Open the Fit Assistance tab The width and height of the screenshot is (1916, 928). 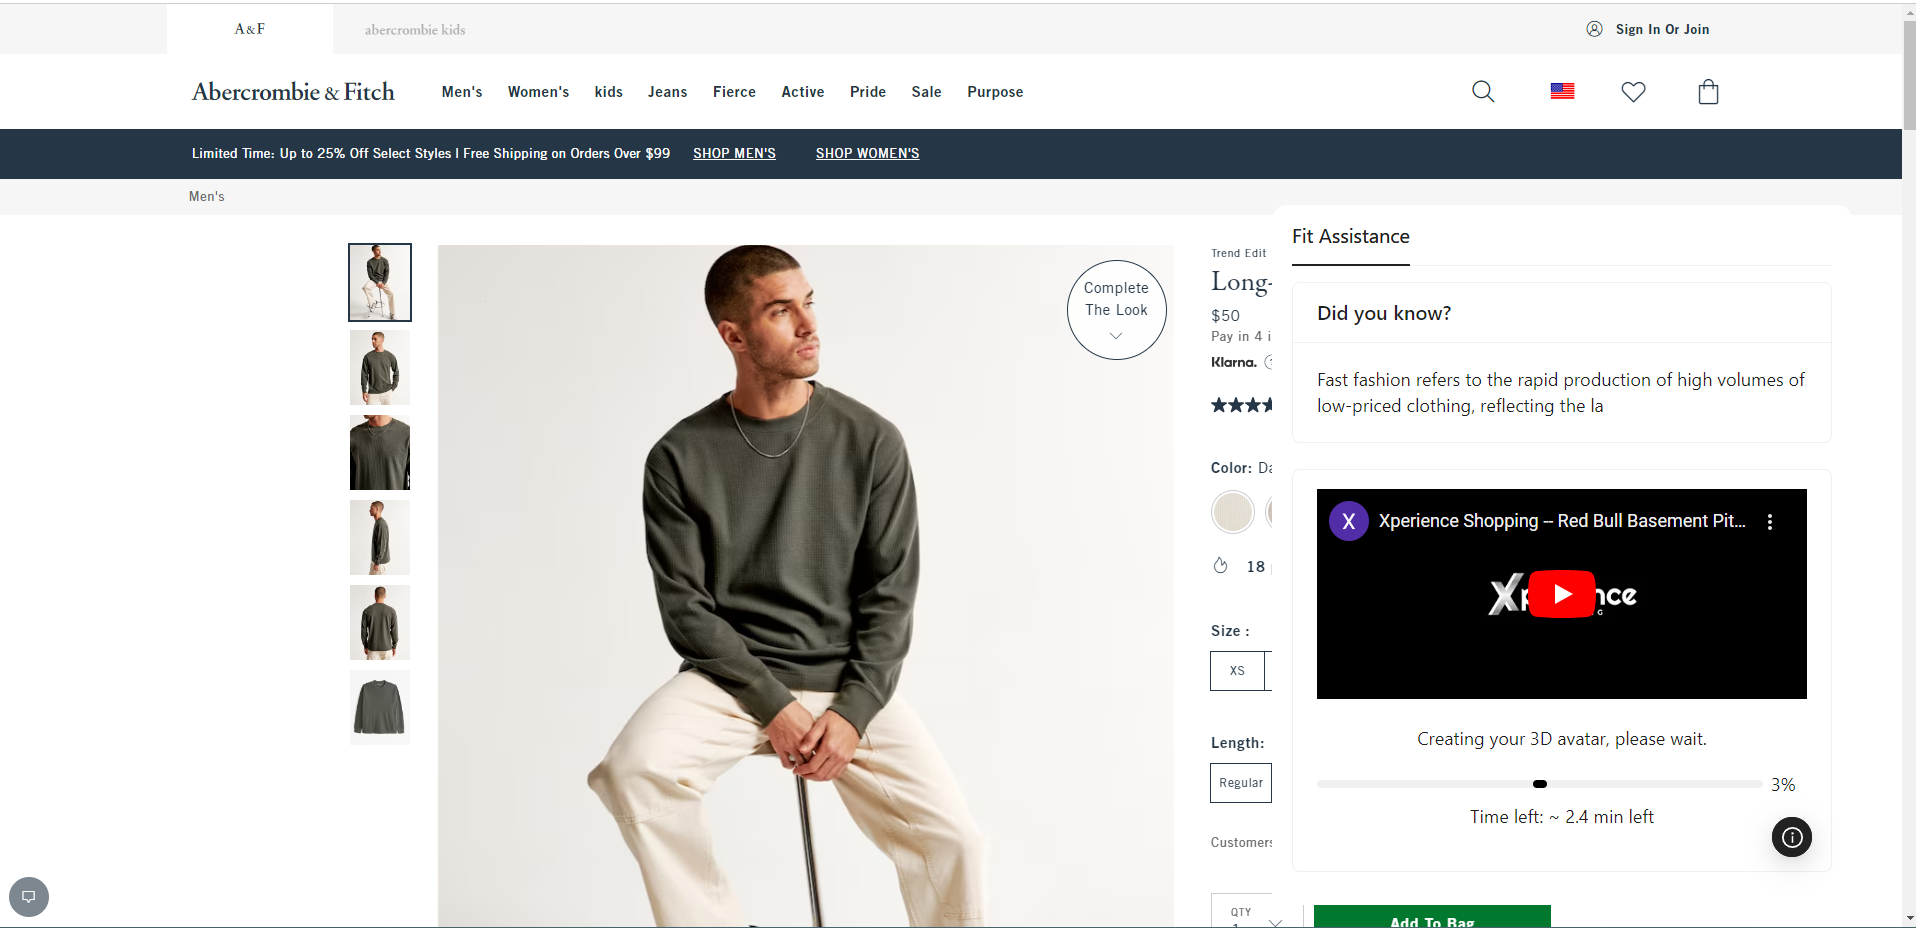pos(1350,237)
